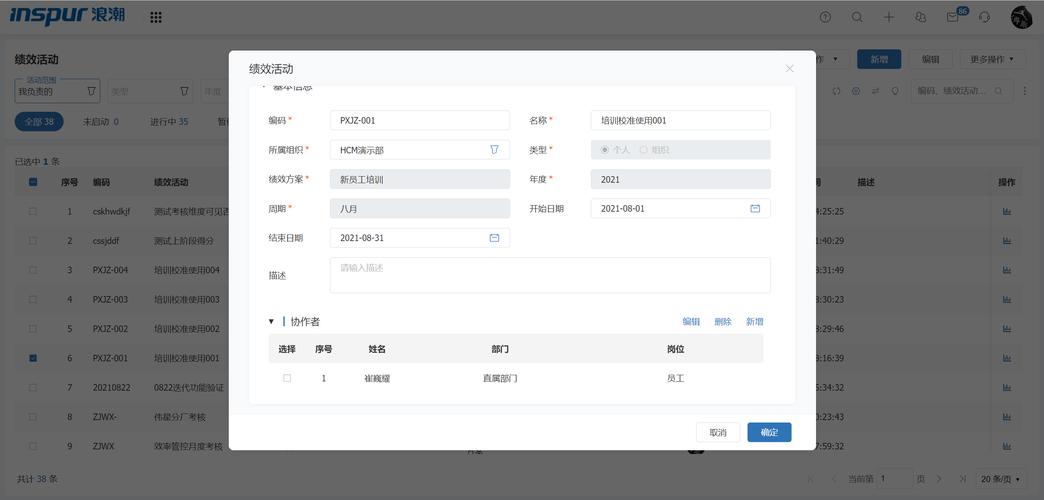Viewport: 1044px width, 500px height.
Task: Check the row 20210822 checkbox
Action: [x=33, y=387]
